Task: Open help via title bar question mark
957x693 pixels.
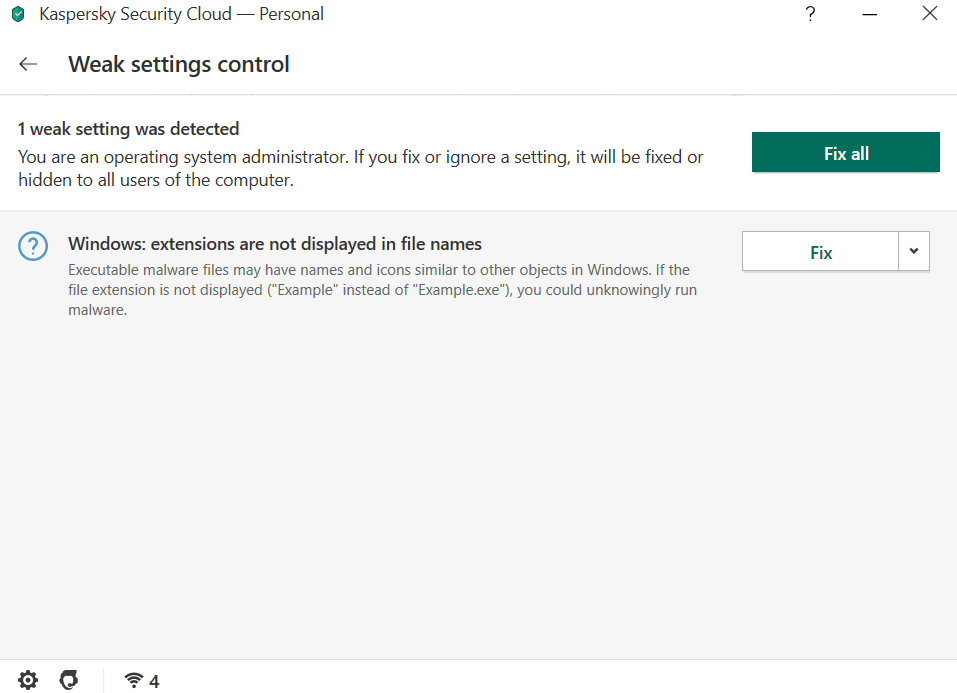Action: tap(811, 15)
